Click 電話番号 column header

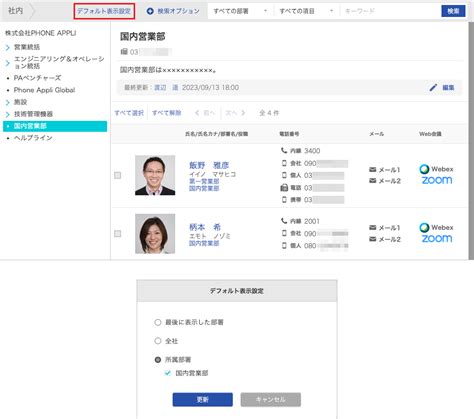[289, 134]
